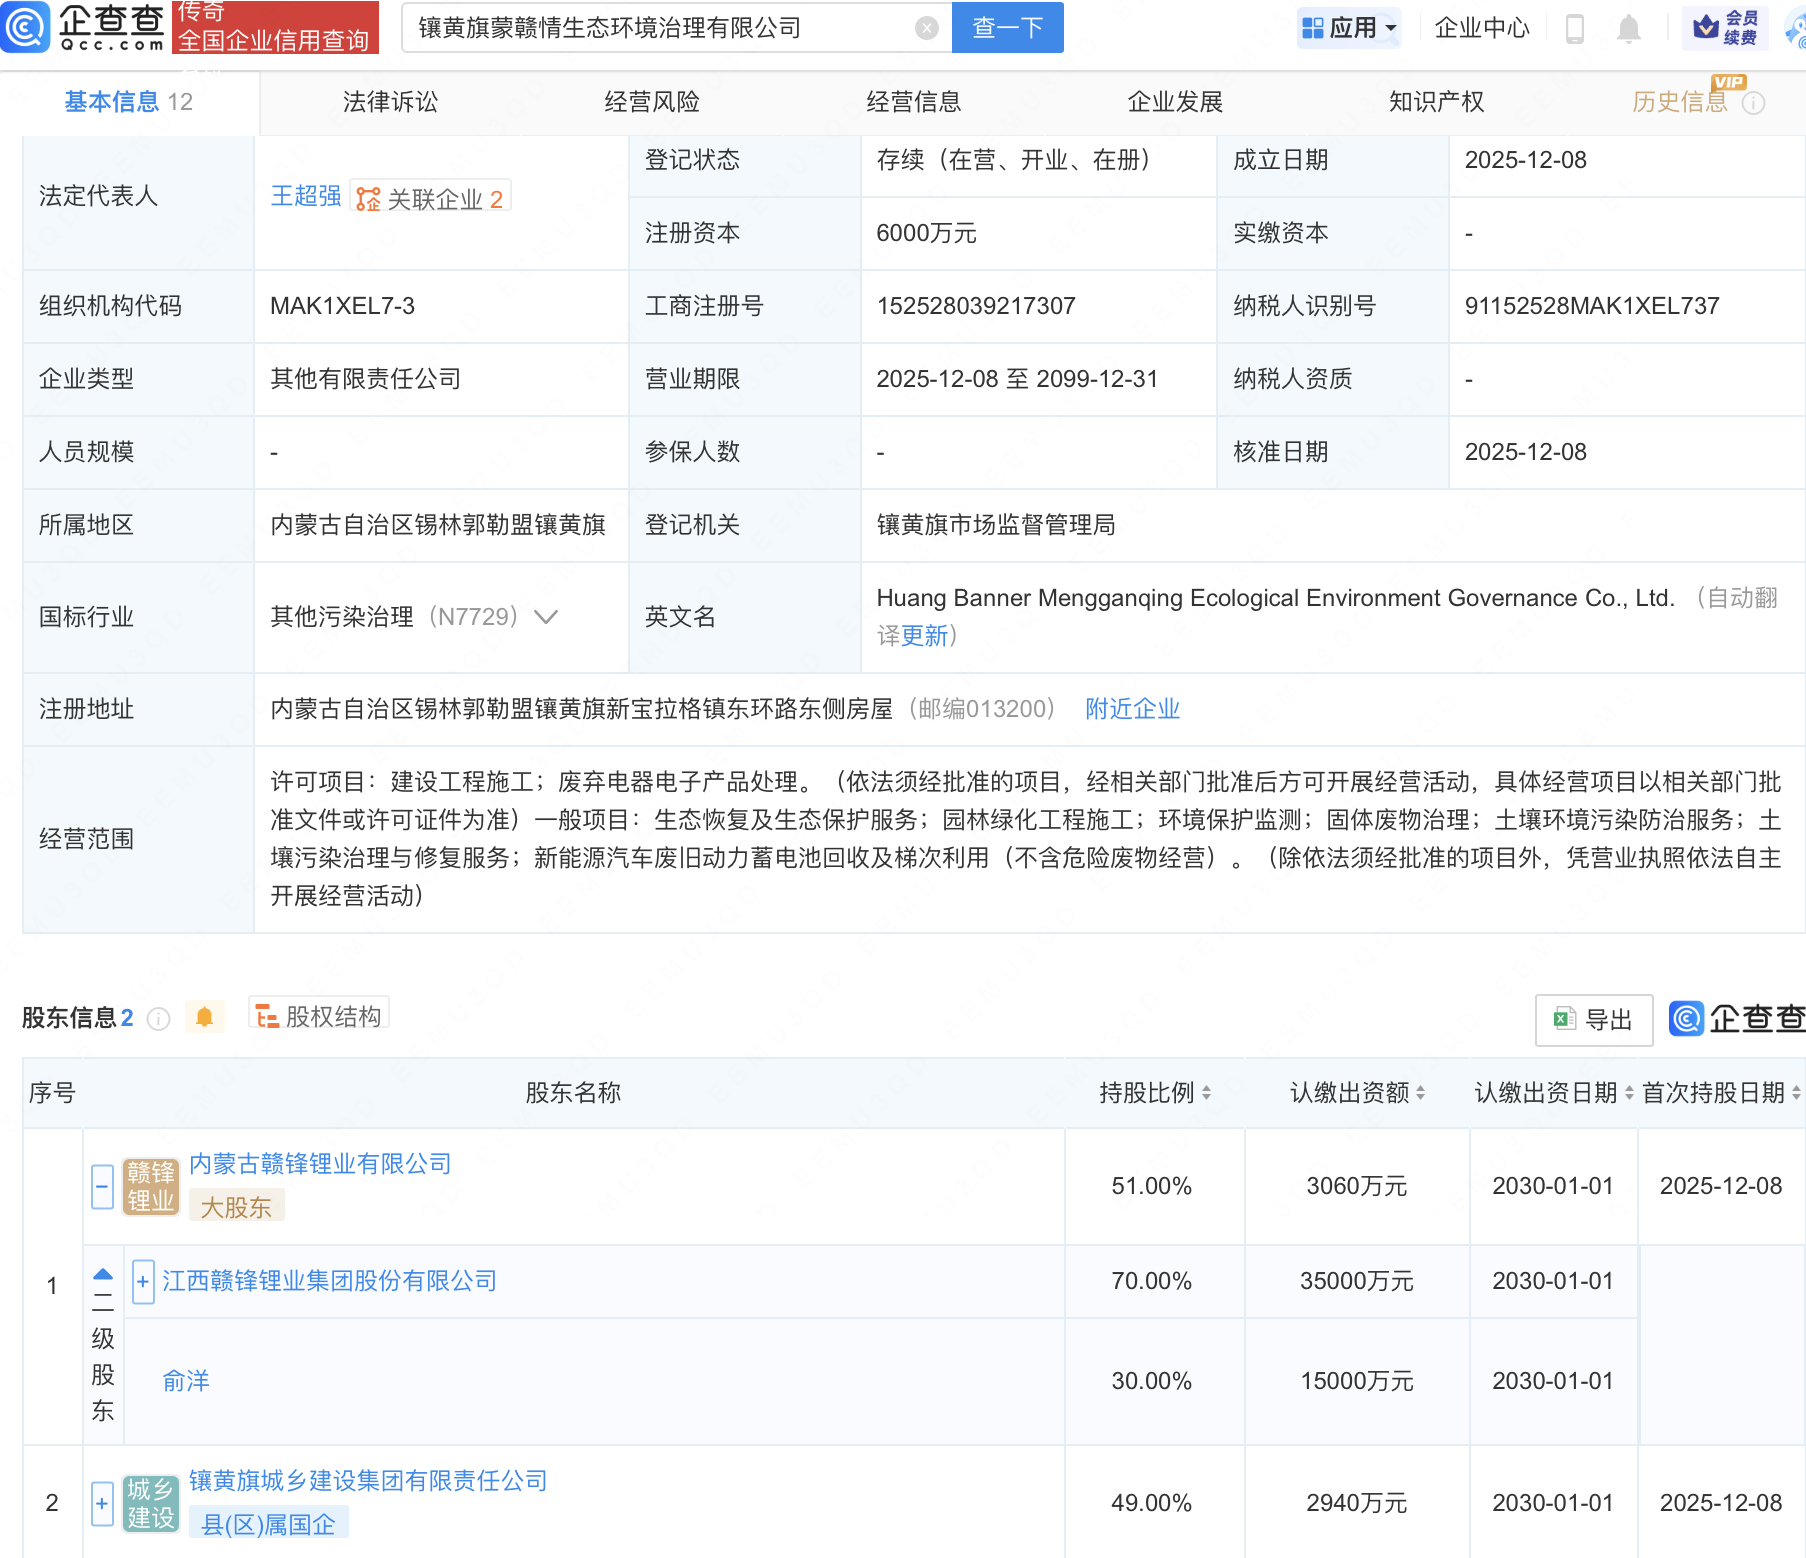Click the 关联企业 icon beside 王超强

(x=367, y=197)
